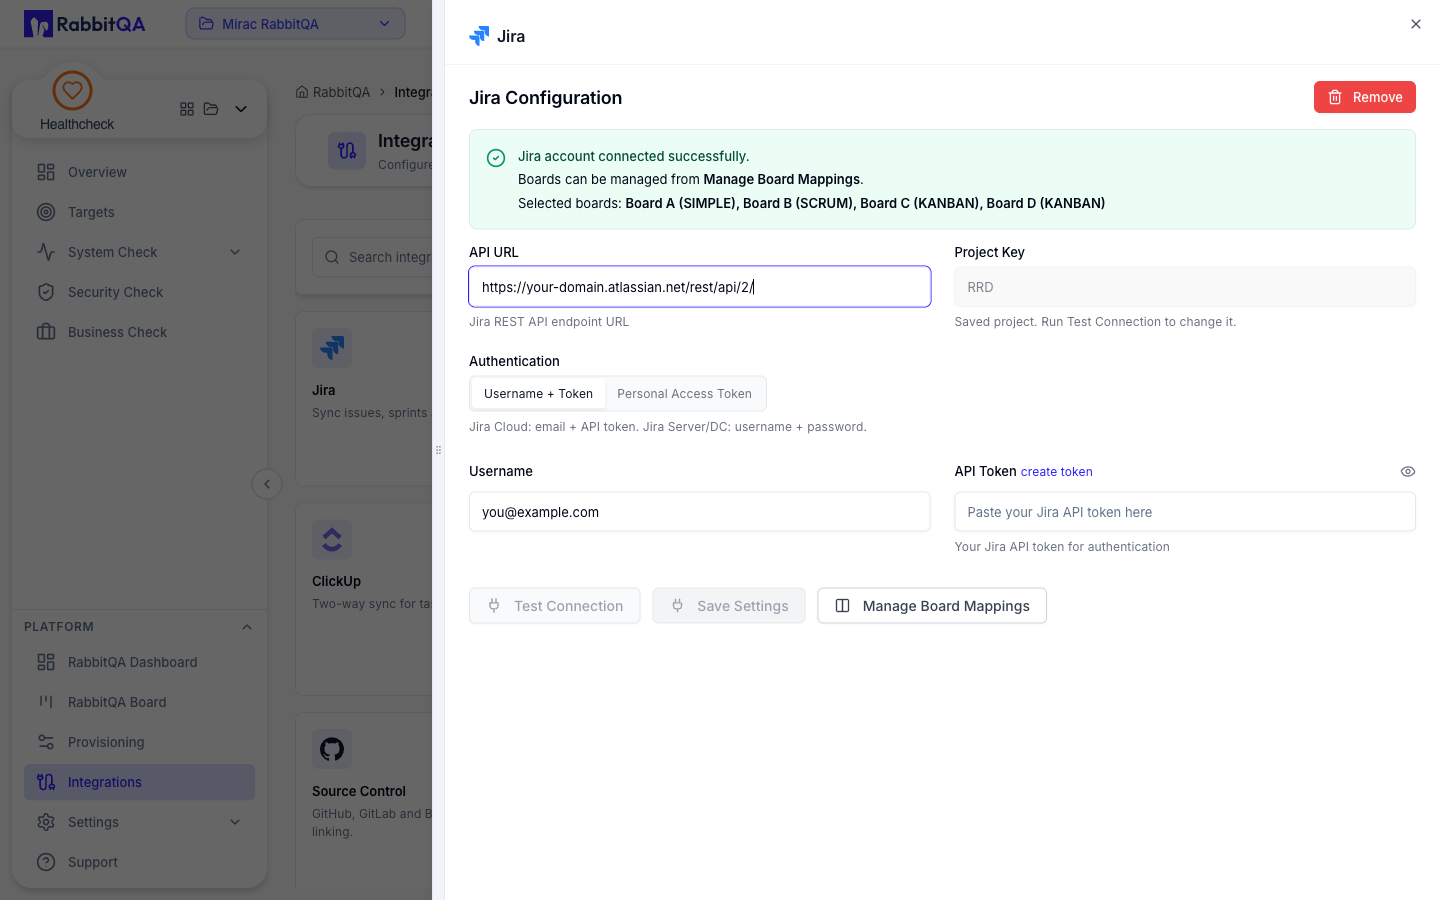Click the Support question mark icon
Screen dimensions: 1440x900
coord(46,862)
